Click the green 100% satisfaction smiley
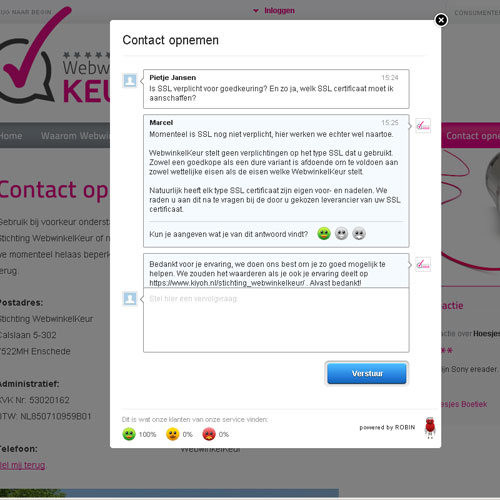Viewport: 500px width, 500px height. tap(129, 434)
